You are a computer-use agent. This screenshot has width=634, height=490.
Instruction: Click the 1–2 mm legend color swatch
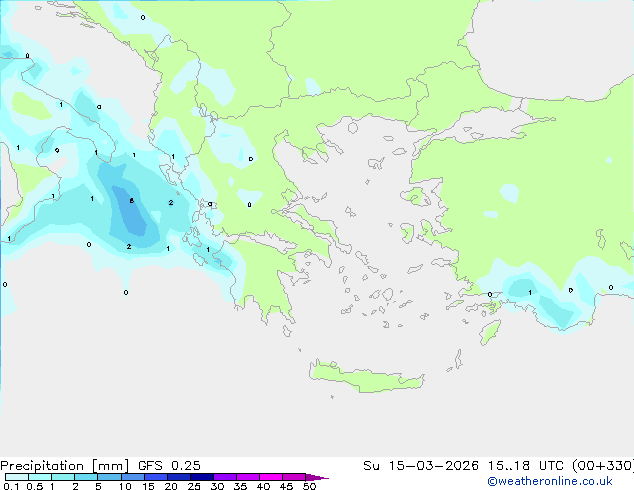63,477
